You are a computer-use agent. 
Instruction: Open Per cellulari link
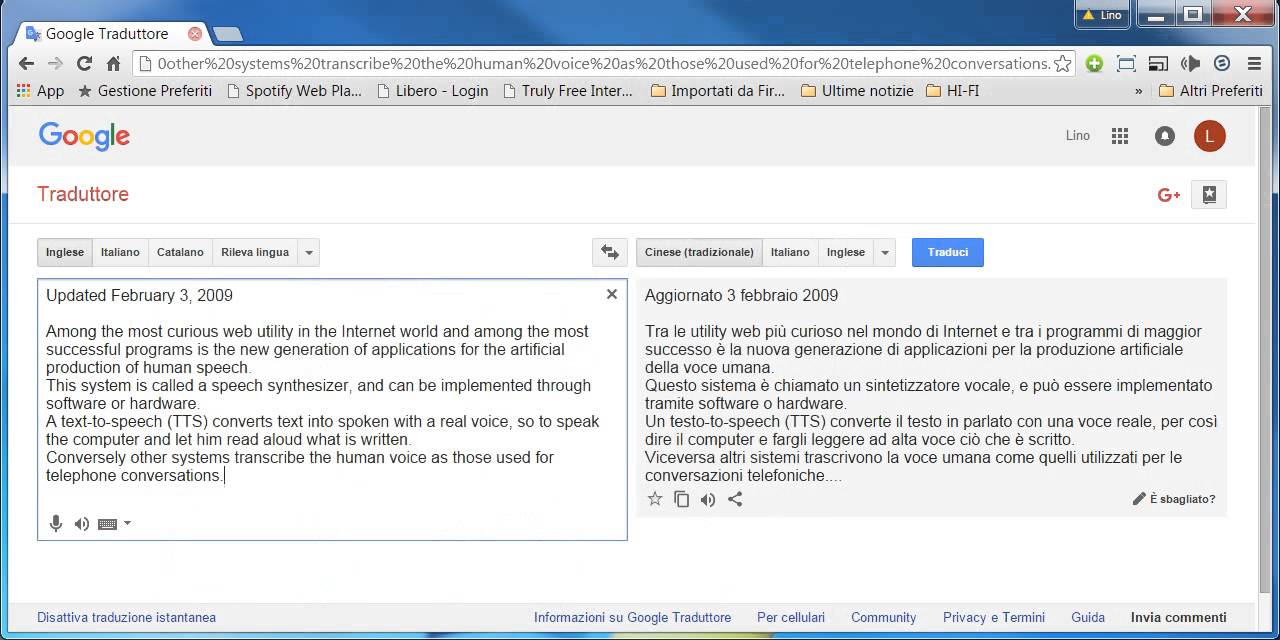pyautogui.click(x=791, y=617)
